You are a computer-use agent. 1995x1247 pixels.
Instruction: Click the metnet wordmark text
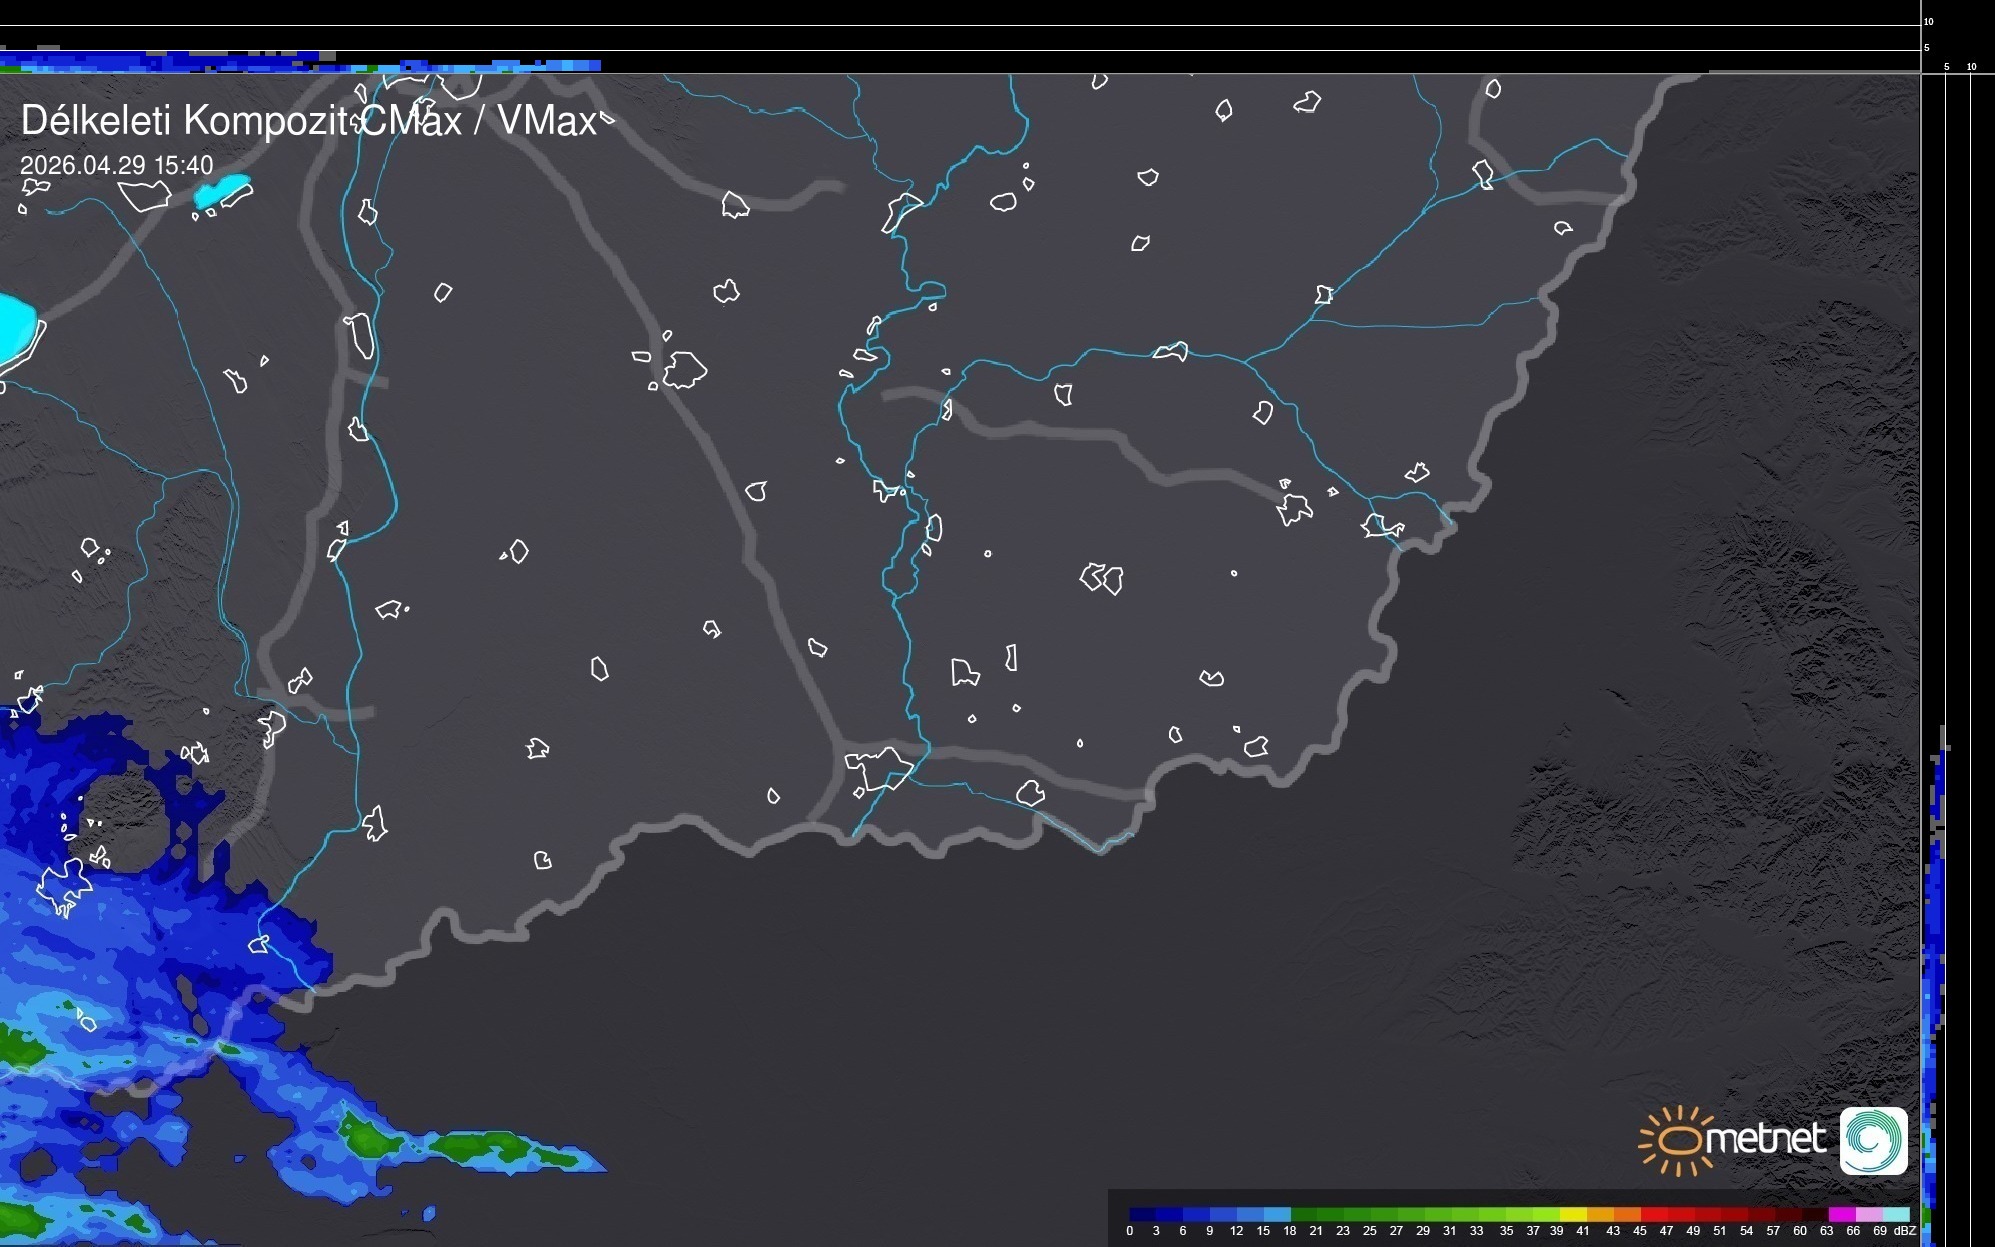[x=1766, y=1139]
